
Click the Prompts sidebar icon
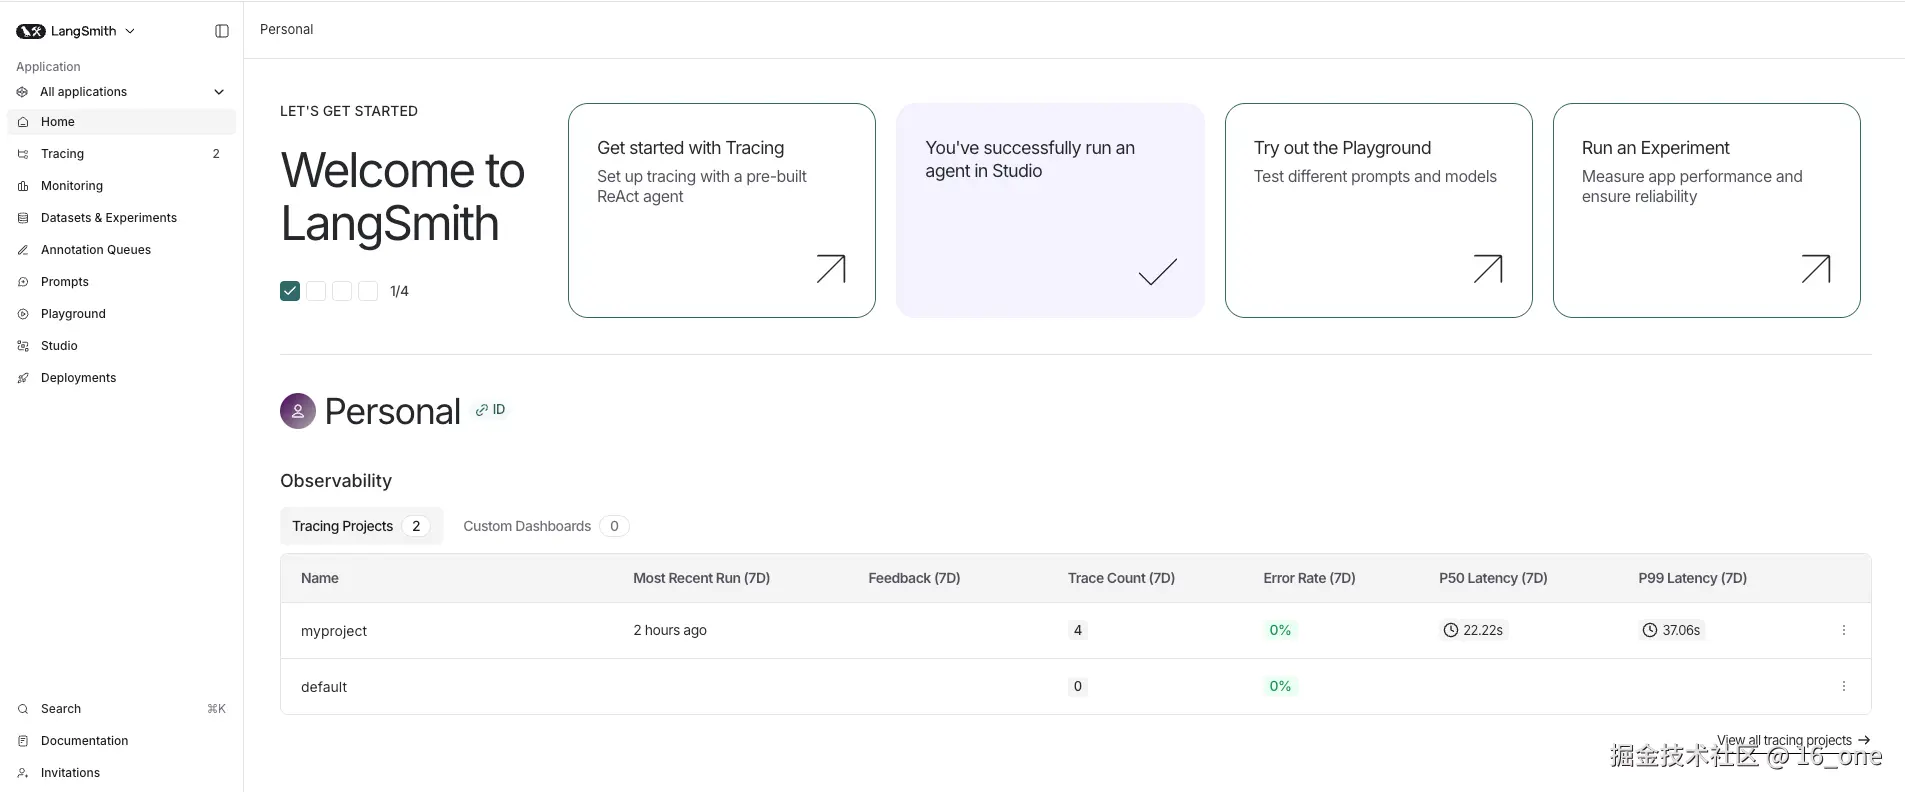pyautogui.click(x=22, y=282)
